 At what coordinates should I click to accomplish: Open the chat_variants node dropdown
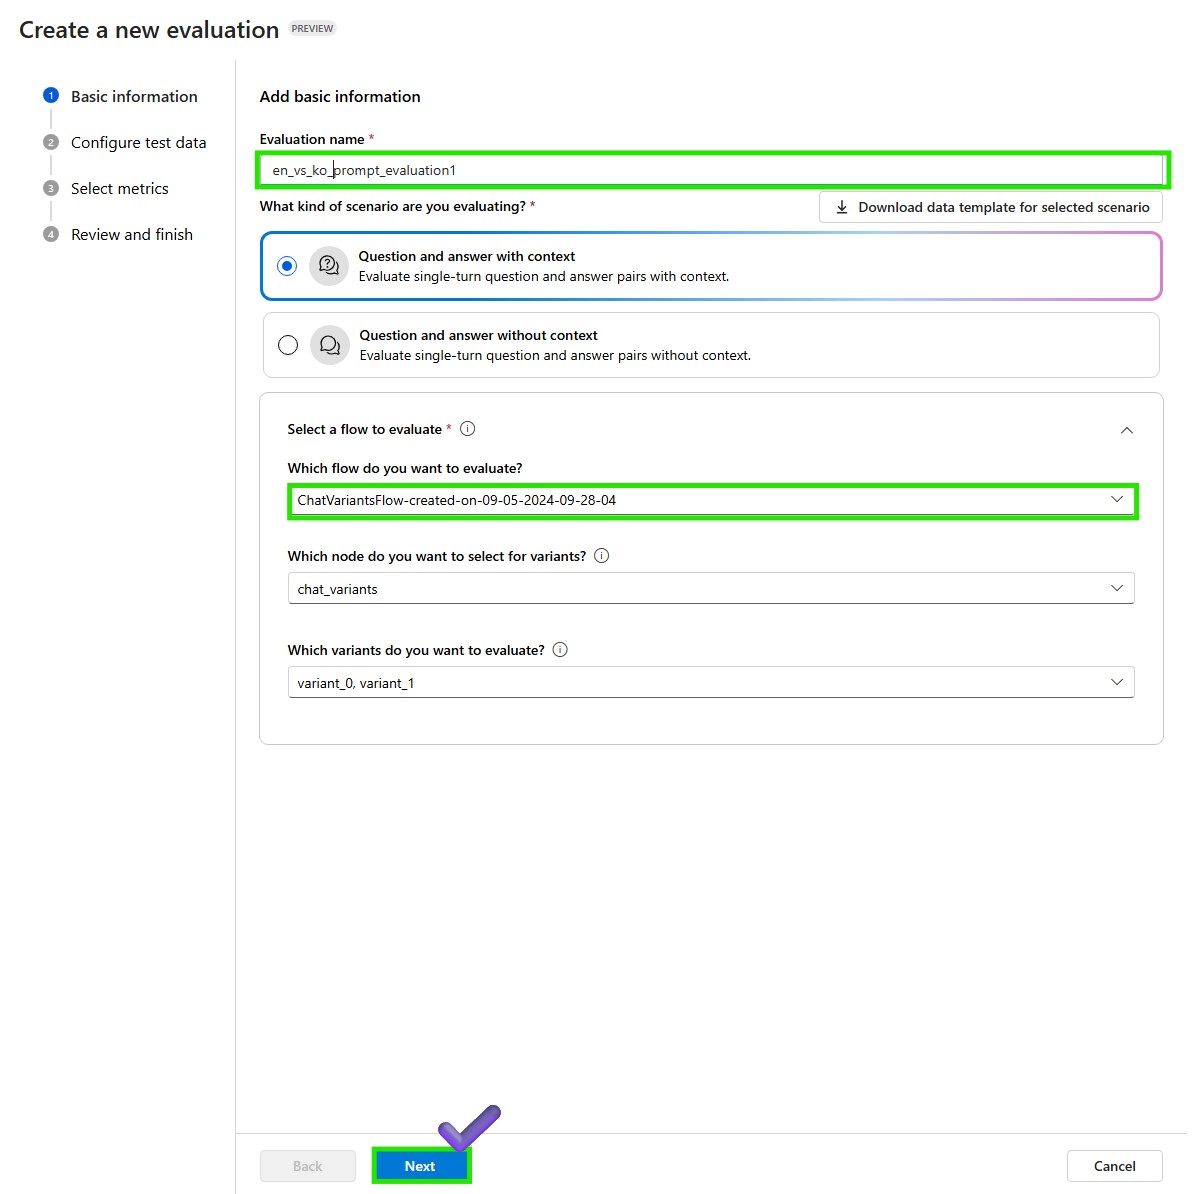711,588
